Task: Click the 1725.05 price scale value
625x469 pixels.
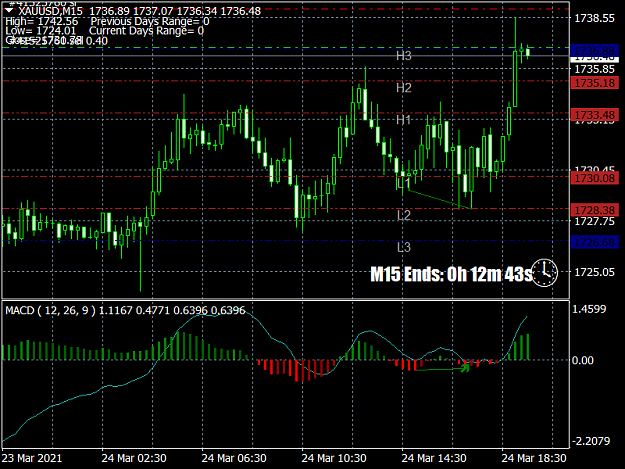Action: click(x=594, y=272)
